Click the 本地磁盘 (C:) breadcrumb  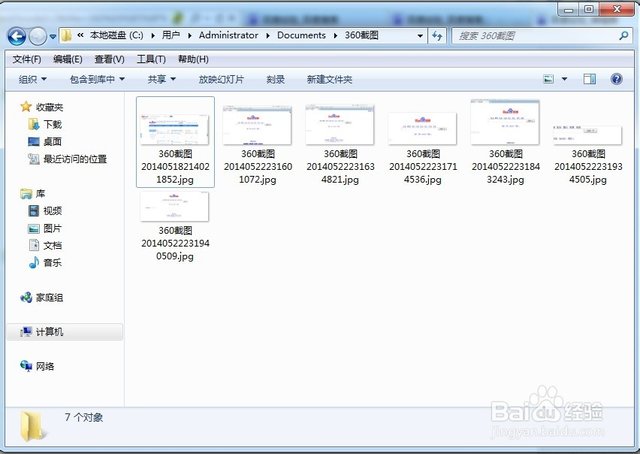[x=116, y=36]
